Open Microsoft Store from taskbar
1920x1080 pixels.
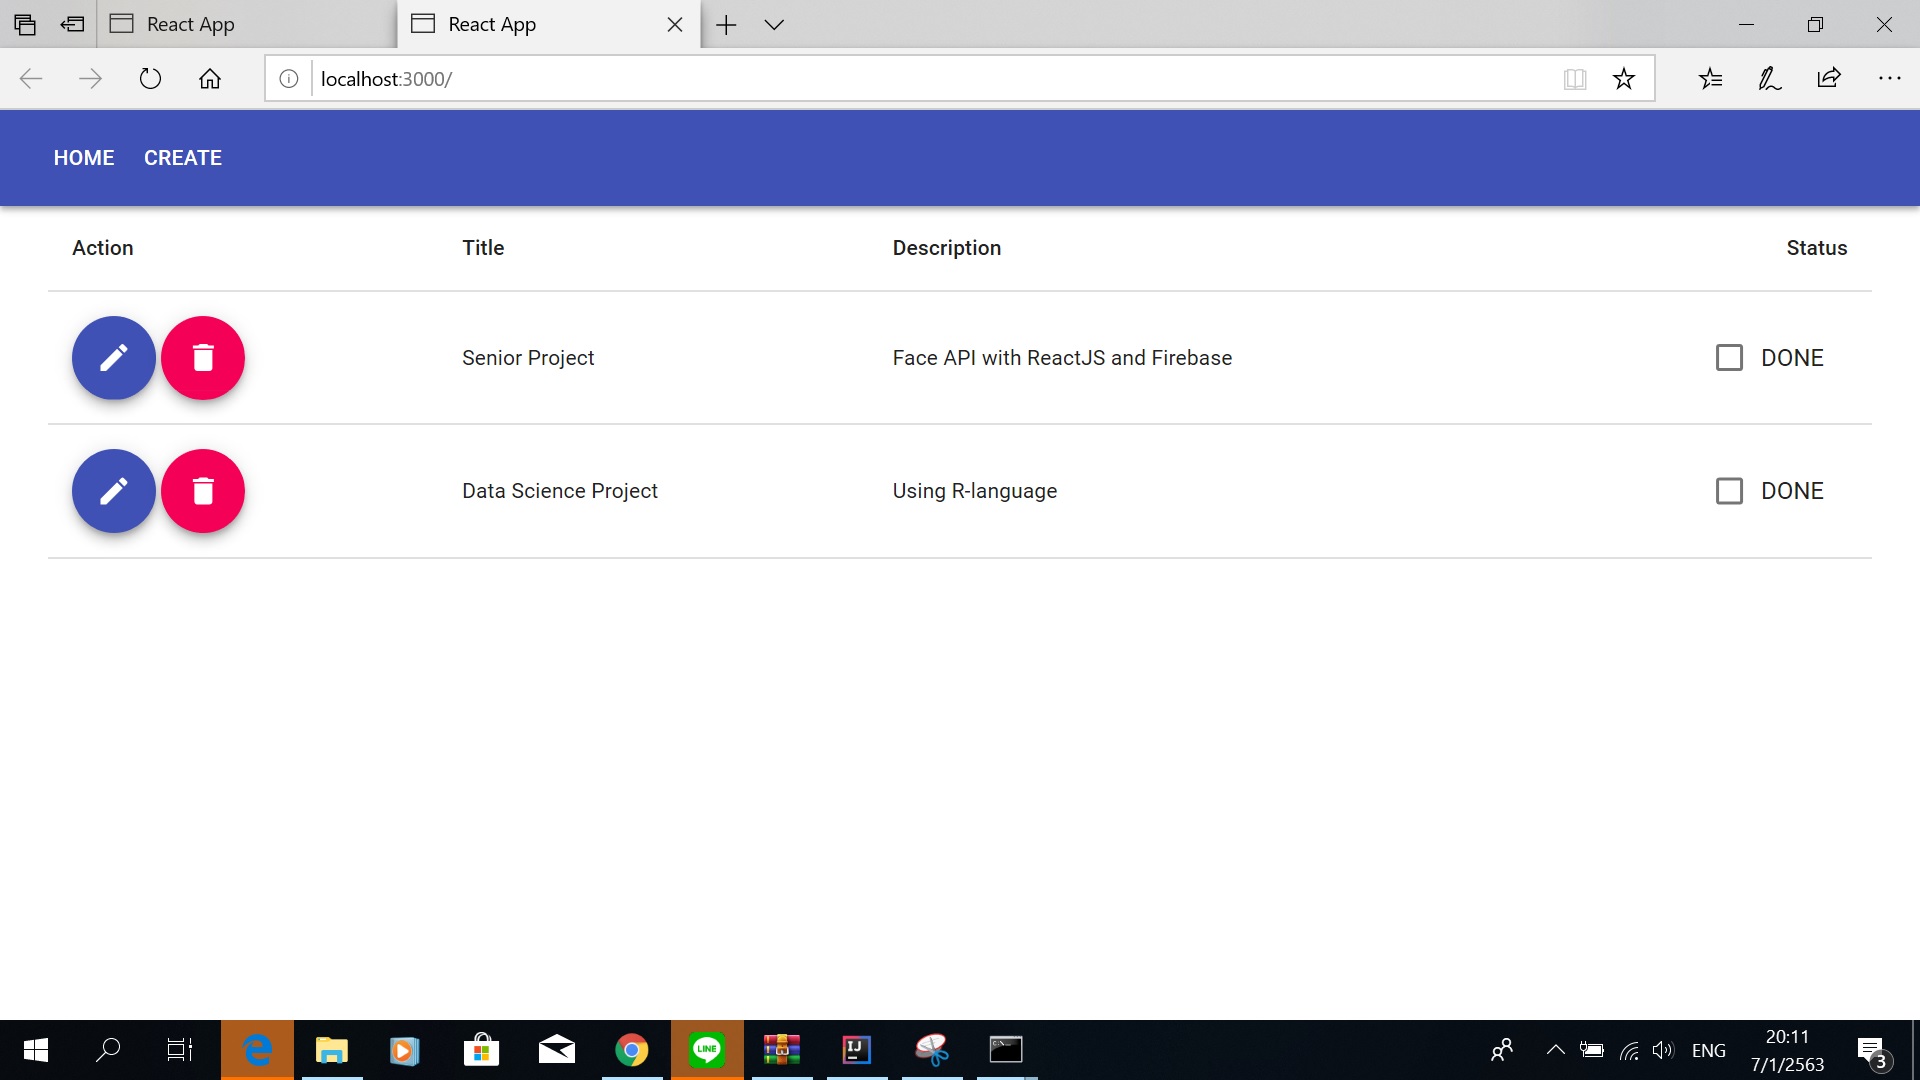click(482, 1050)
